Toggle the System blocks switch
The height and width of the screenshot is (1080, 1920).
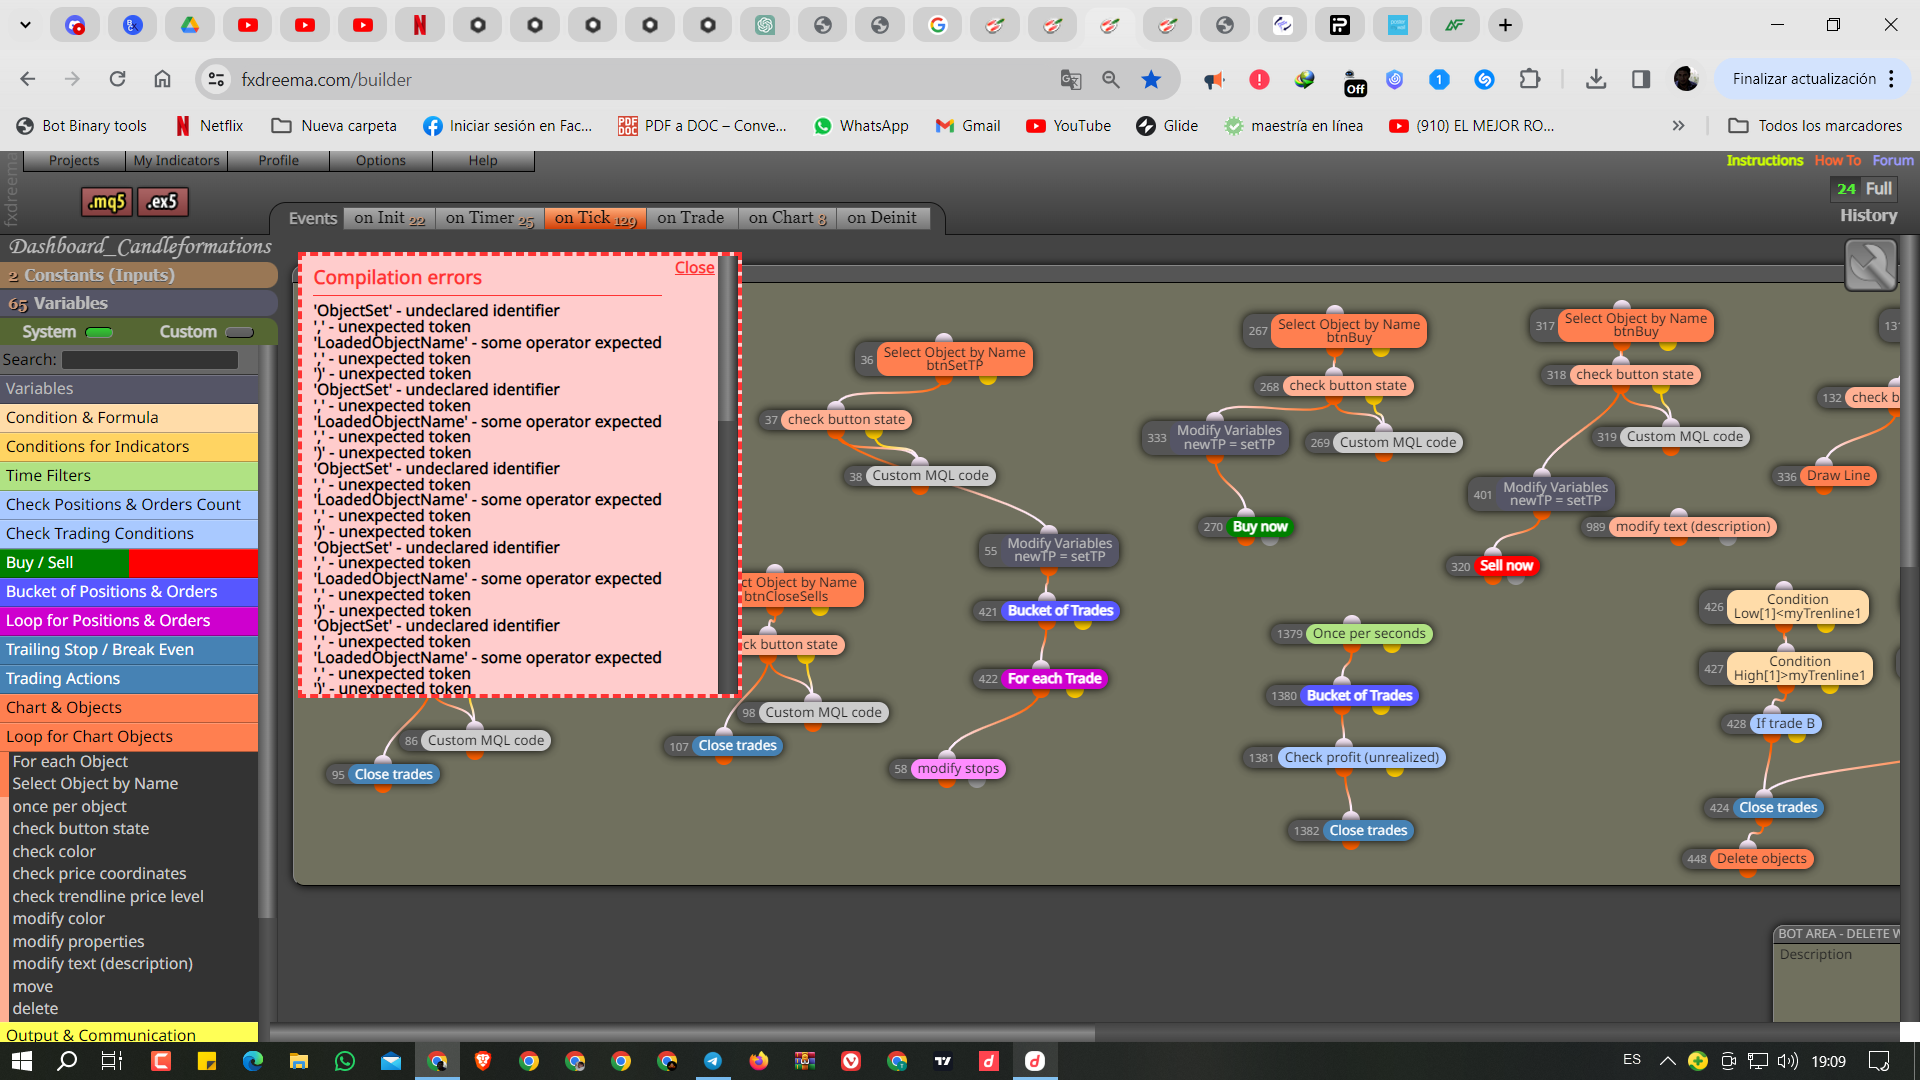point(99,332)
